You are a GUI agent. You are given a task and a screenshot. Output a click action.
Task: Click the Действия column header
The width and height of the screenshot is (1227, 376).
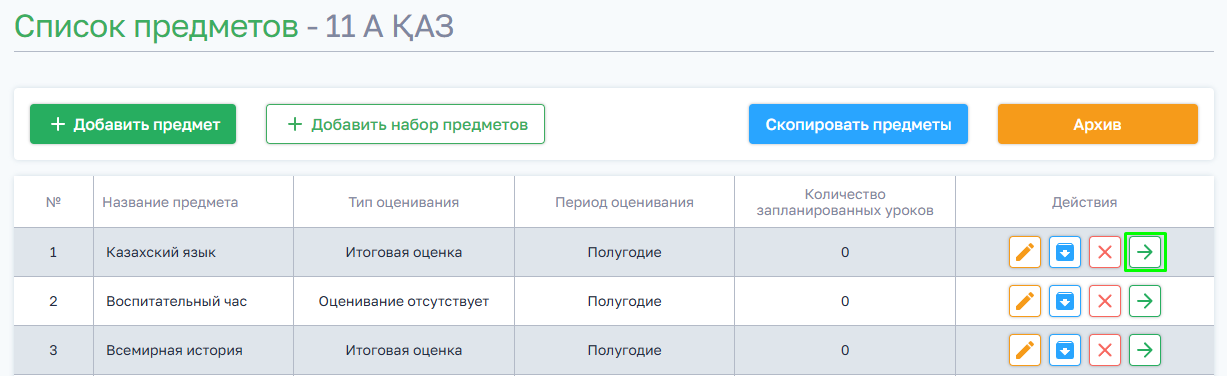pos(1085,202)
